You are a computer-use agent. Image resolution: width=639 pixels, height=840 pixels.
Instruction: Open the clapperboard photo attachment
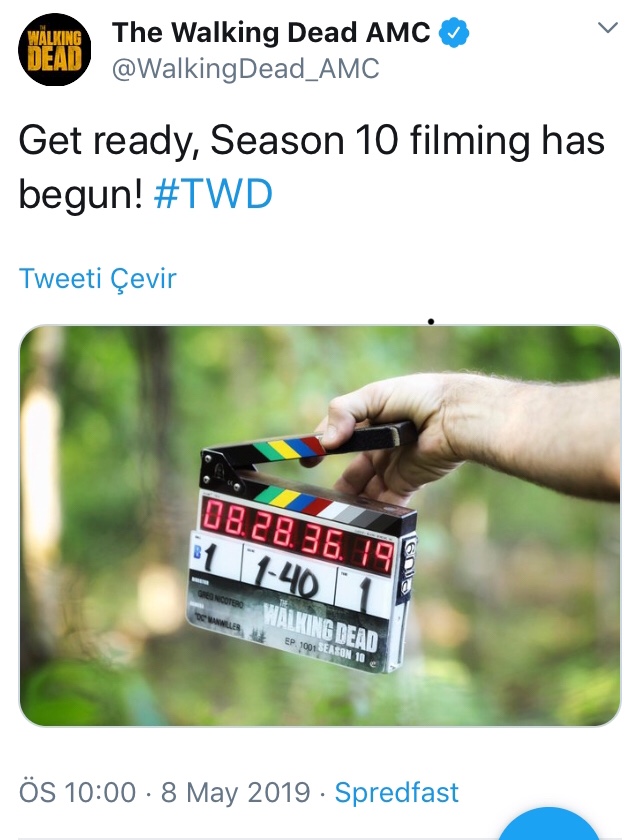coord(320,526)
